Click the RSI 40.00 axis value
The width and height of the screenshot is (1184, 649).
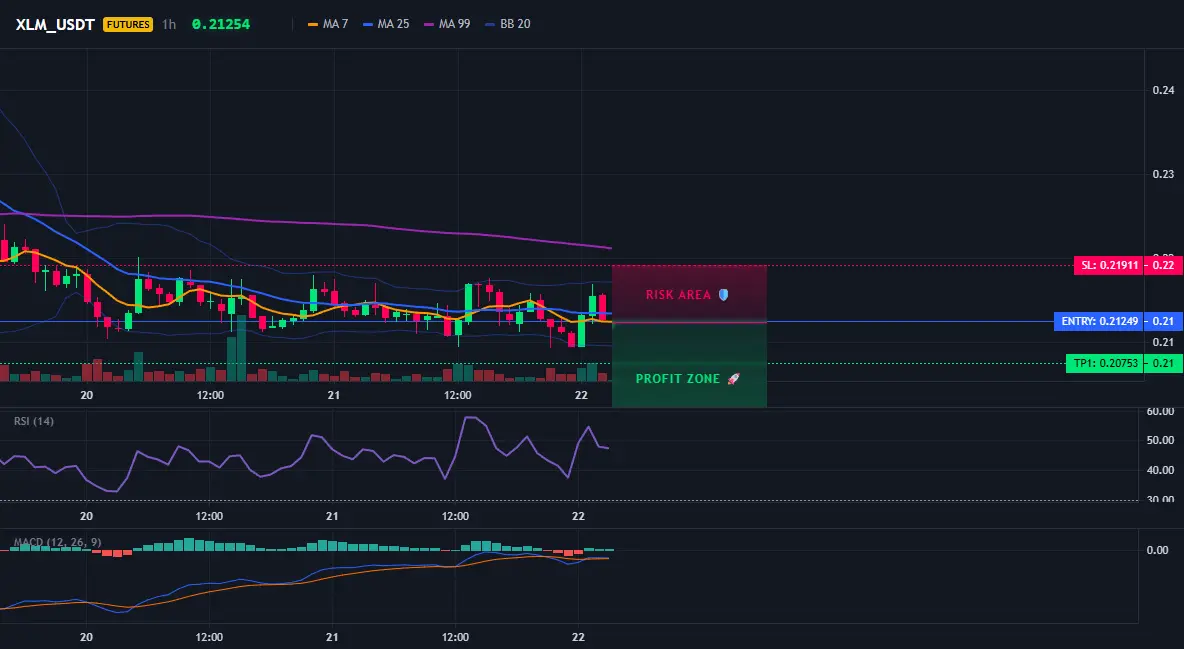pos(1161,470)
